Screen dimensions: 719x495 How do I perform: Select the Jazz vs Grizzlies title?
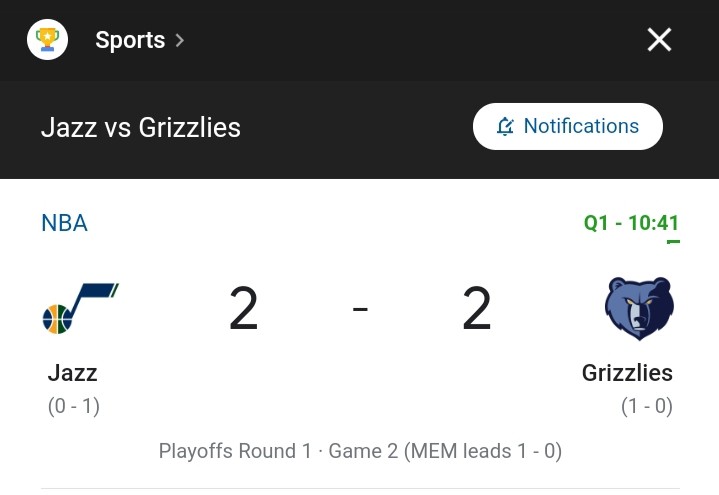(x=141, y=128)
